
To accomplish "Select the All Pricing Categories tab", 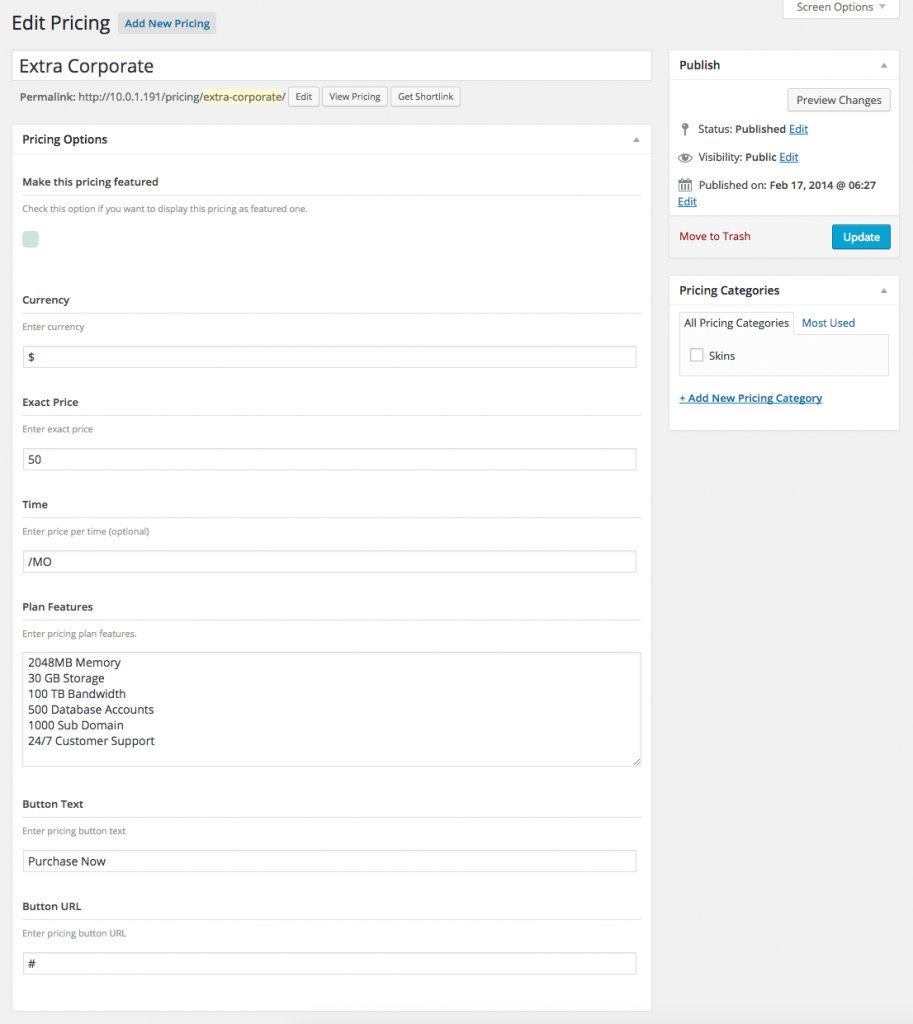I will (x=736, y=323).
